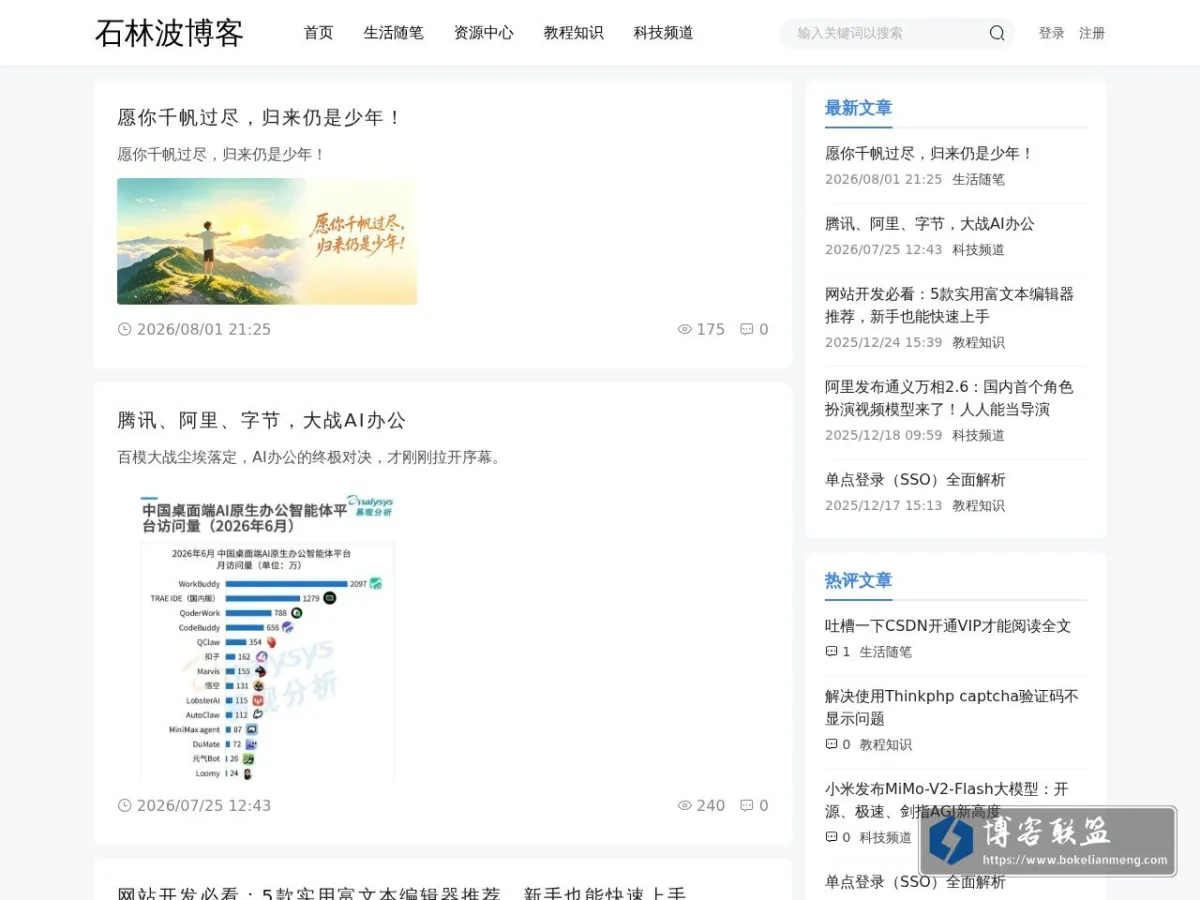The height and width of the screenshot is (900, 1200).
Task: Click 科技频道 tag beside 2025/12/18 09:59
Action: [x=978, y=435]
